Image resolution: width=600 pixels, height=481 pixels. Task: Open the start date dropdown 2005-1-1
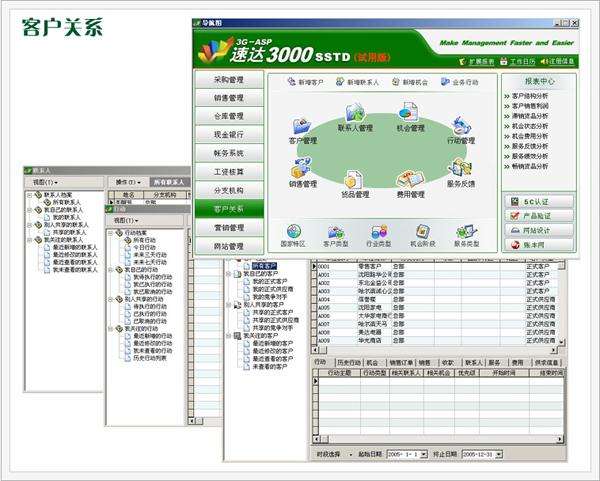tap(424, 455)
